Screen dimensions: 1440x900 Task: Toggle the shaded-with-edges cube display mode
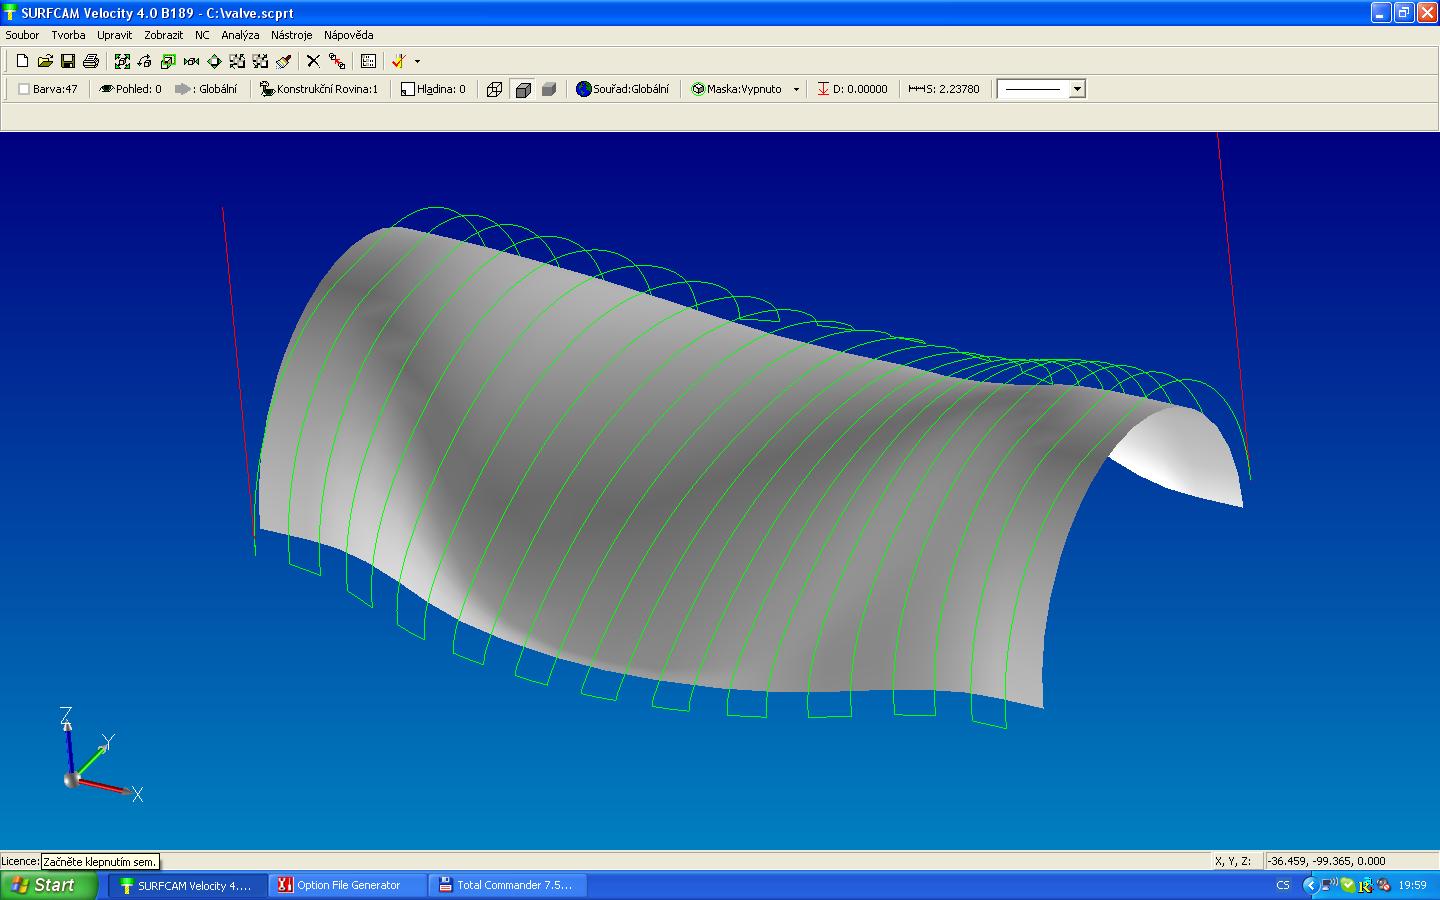tap(522, 89)
